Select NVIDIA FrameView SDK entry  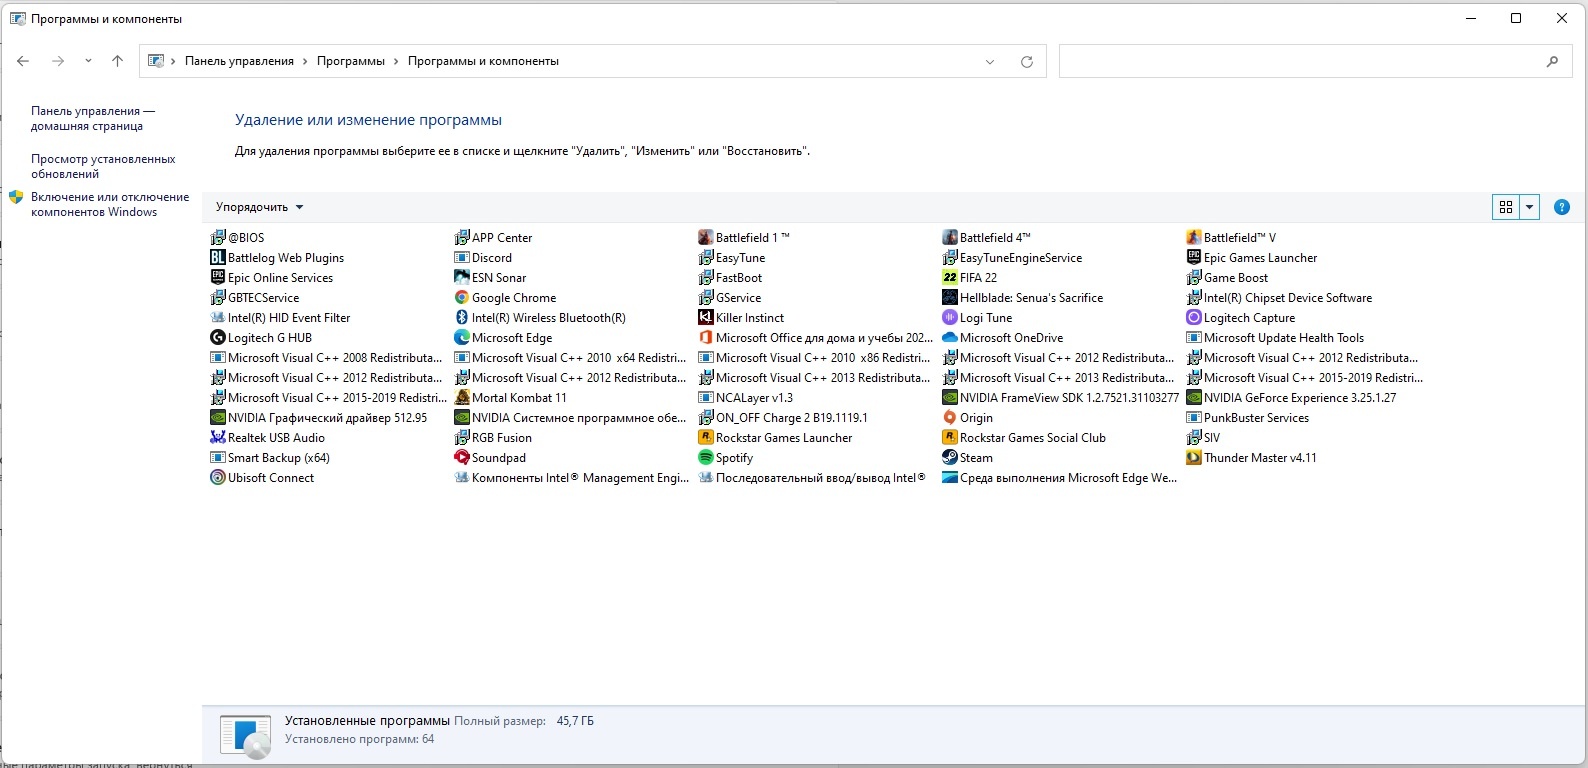(x=1061, y=398)
